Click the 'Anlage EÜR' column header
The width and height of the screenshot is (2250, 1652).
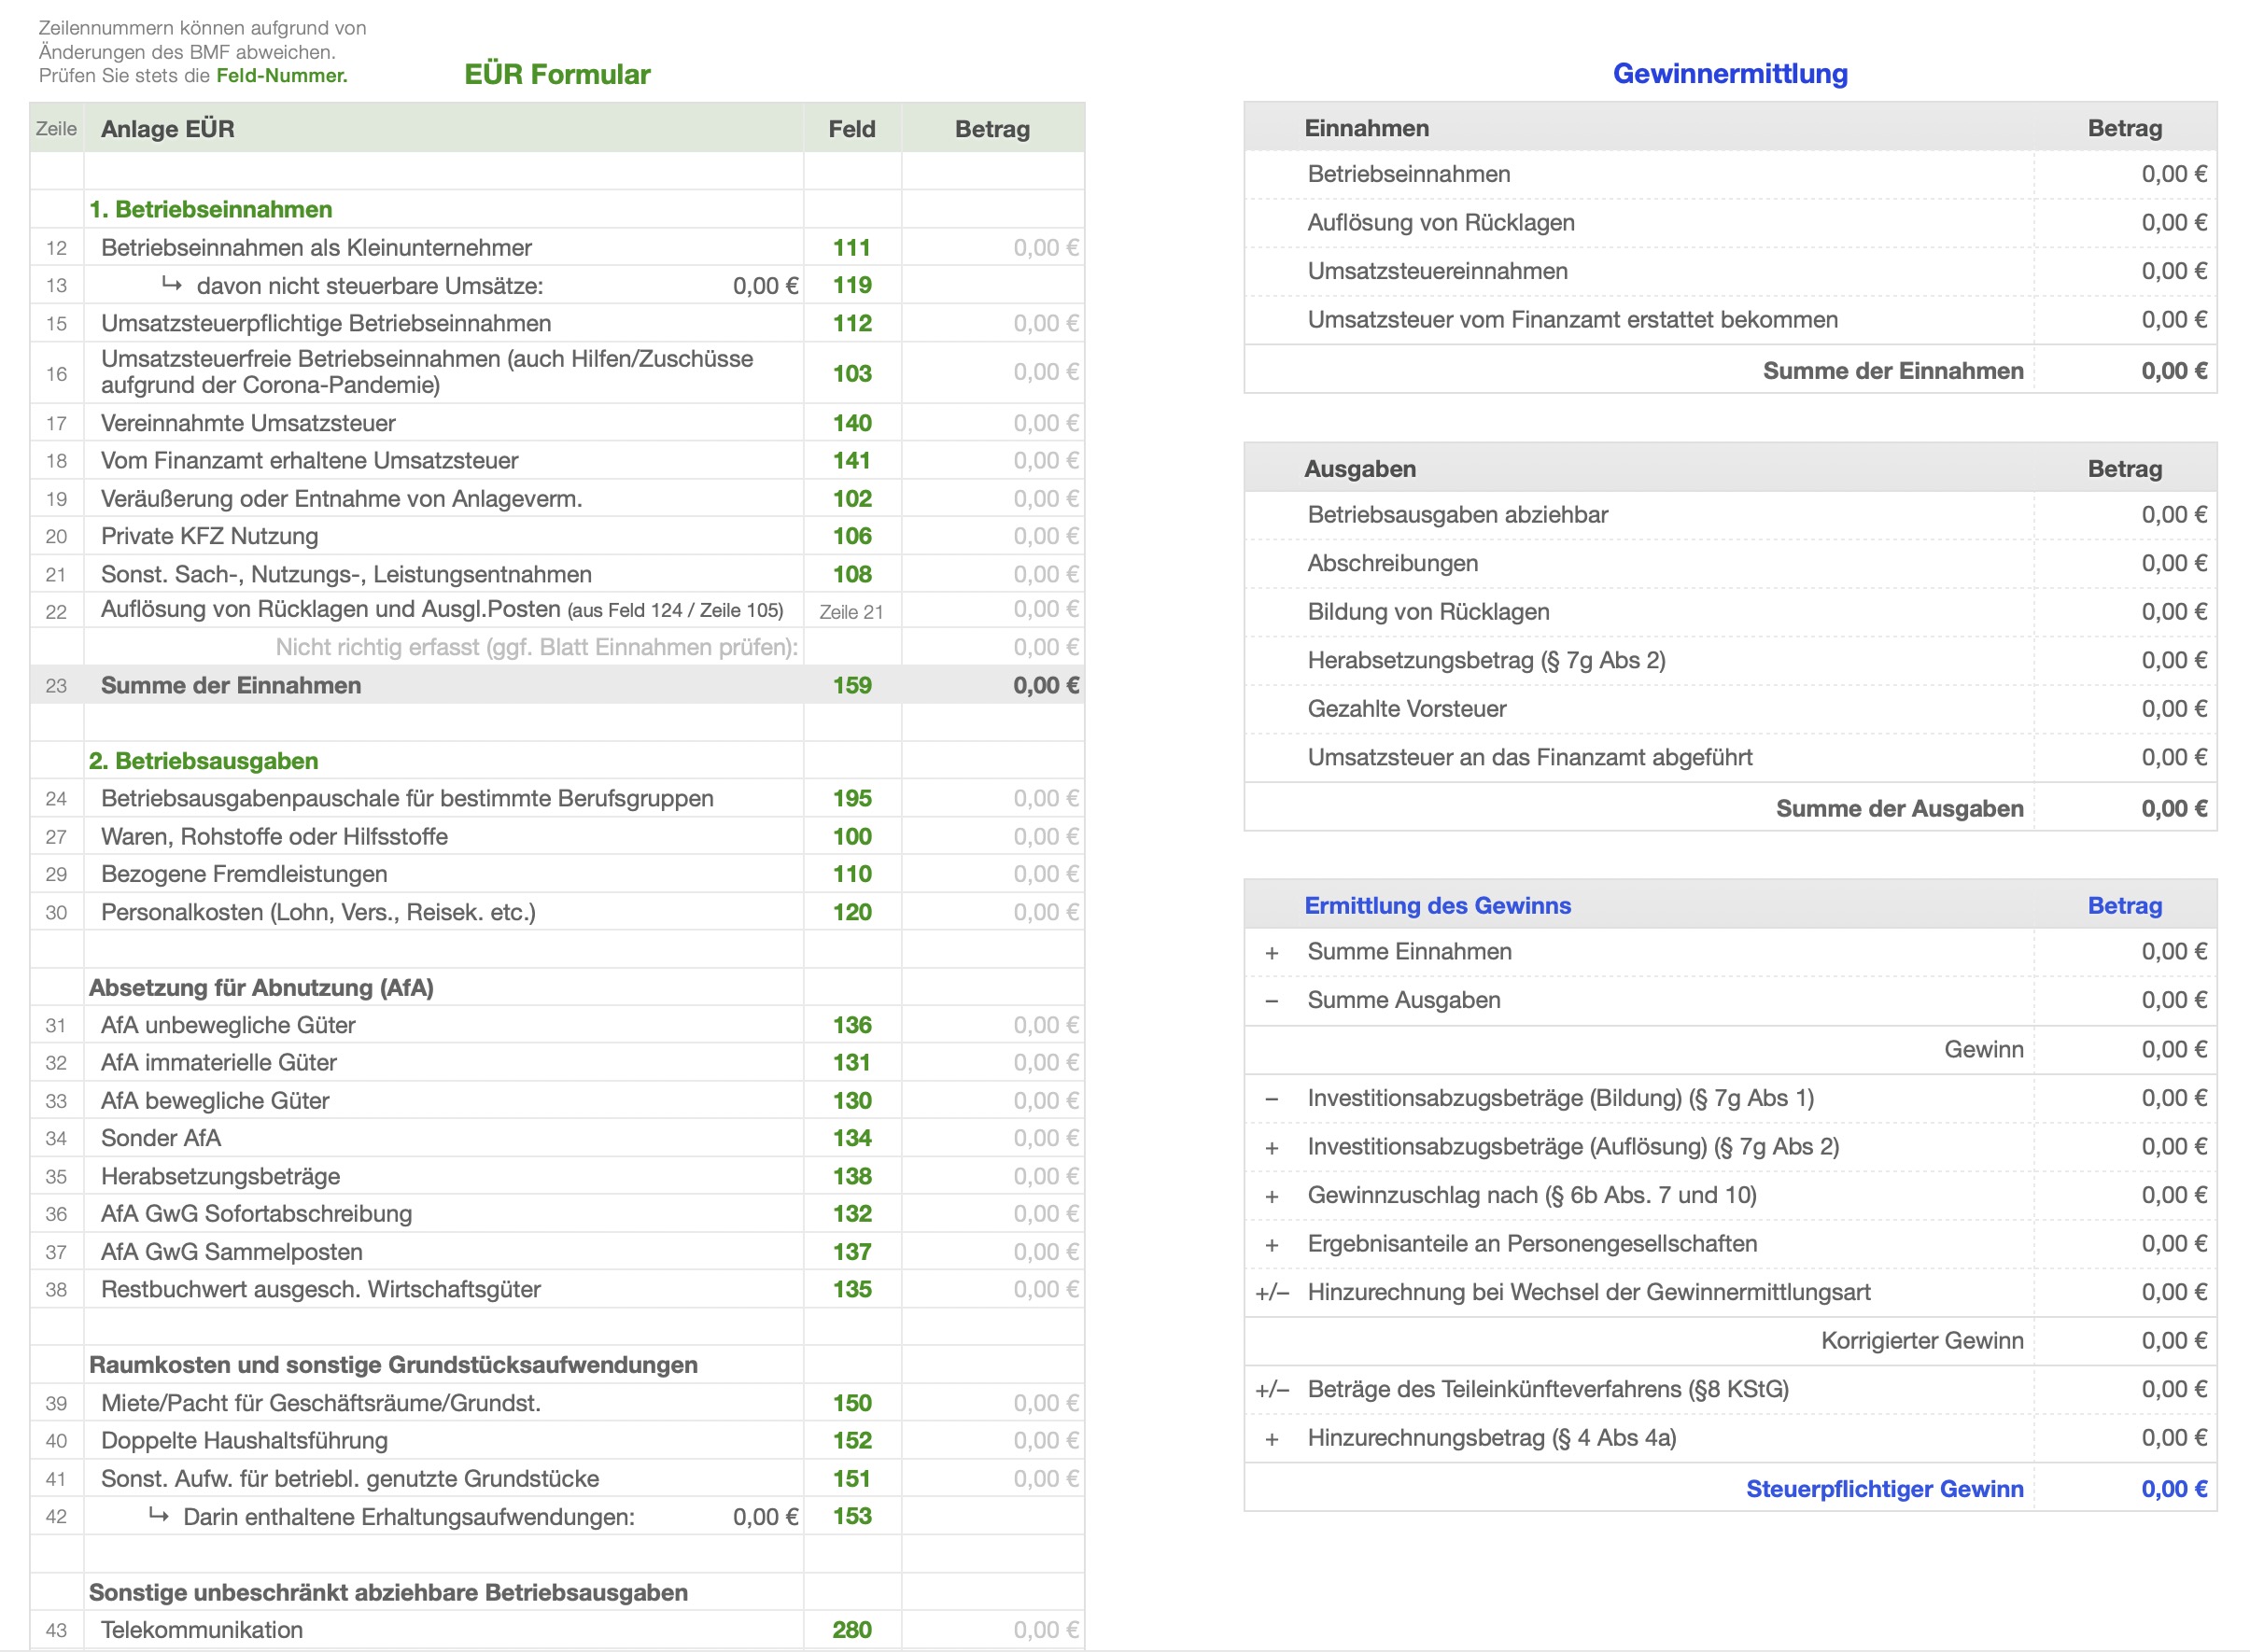[x=168, y=129]
